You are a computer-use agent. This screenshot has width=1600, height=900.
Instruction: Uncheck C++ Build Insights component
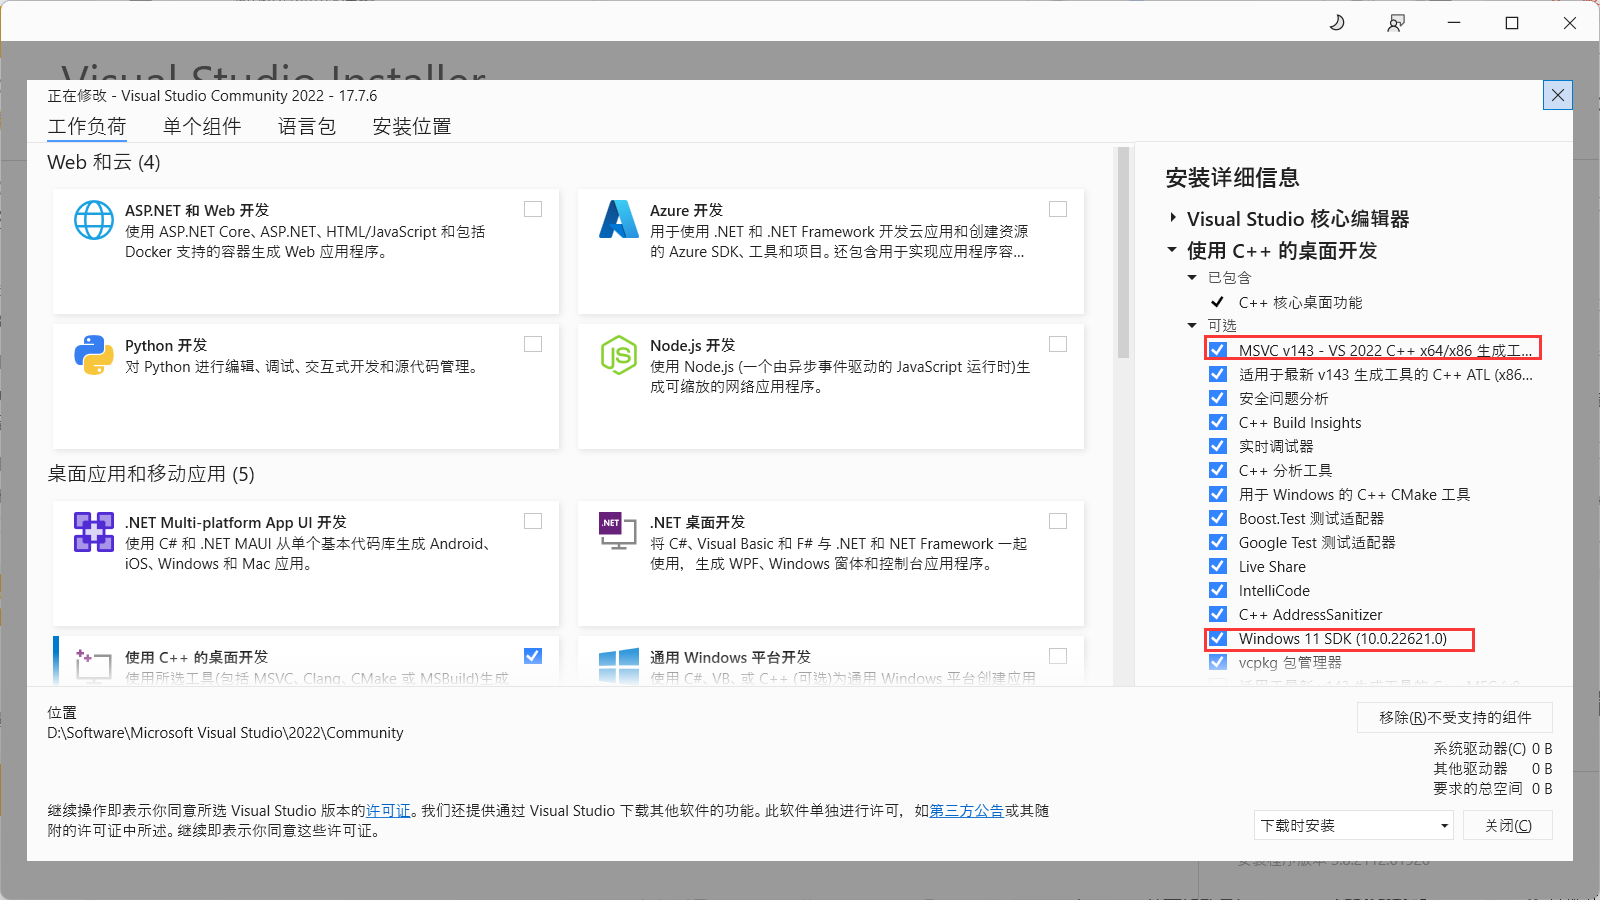click(1218, 422)
